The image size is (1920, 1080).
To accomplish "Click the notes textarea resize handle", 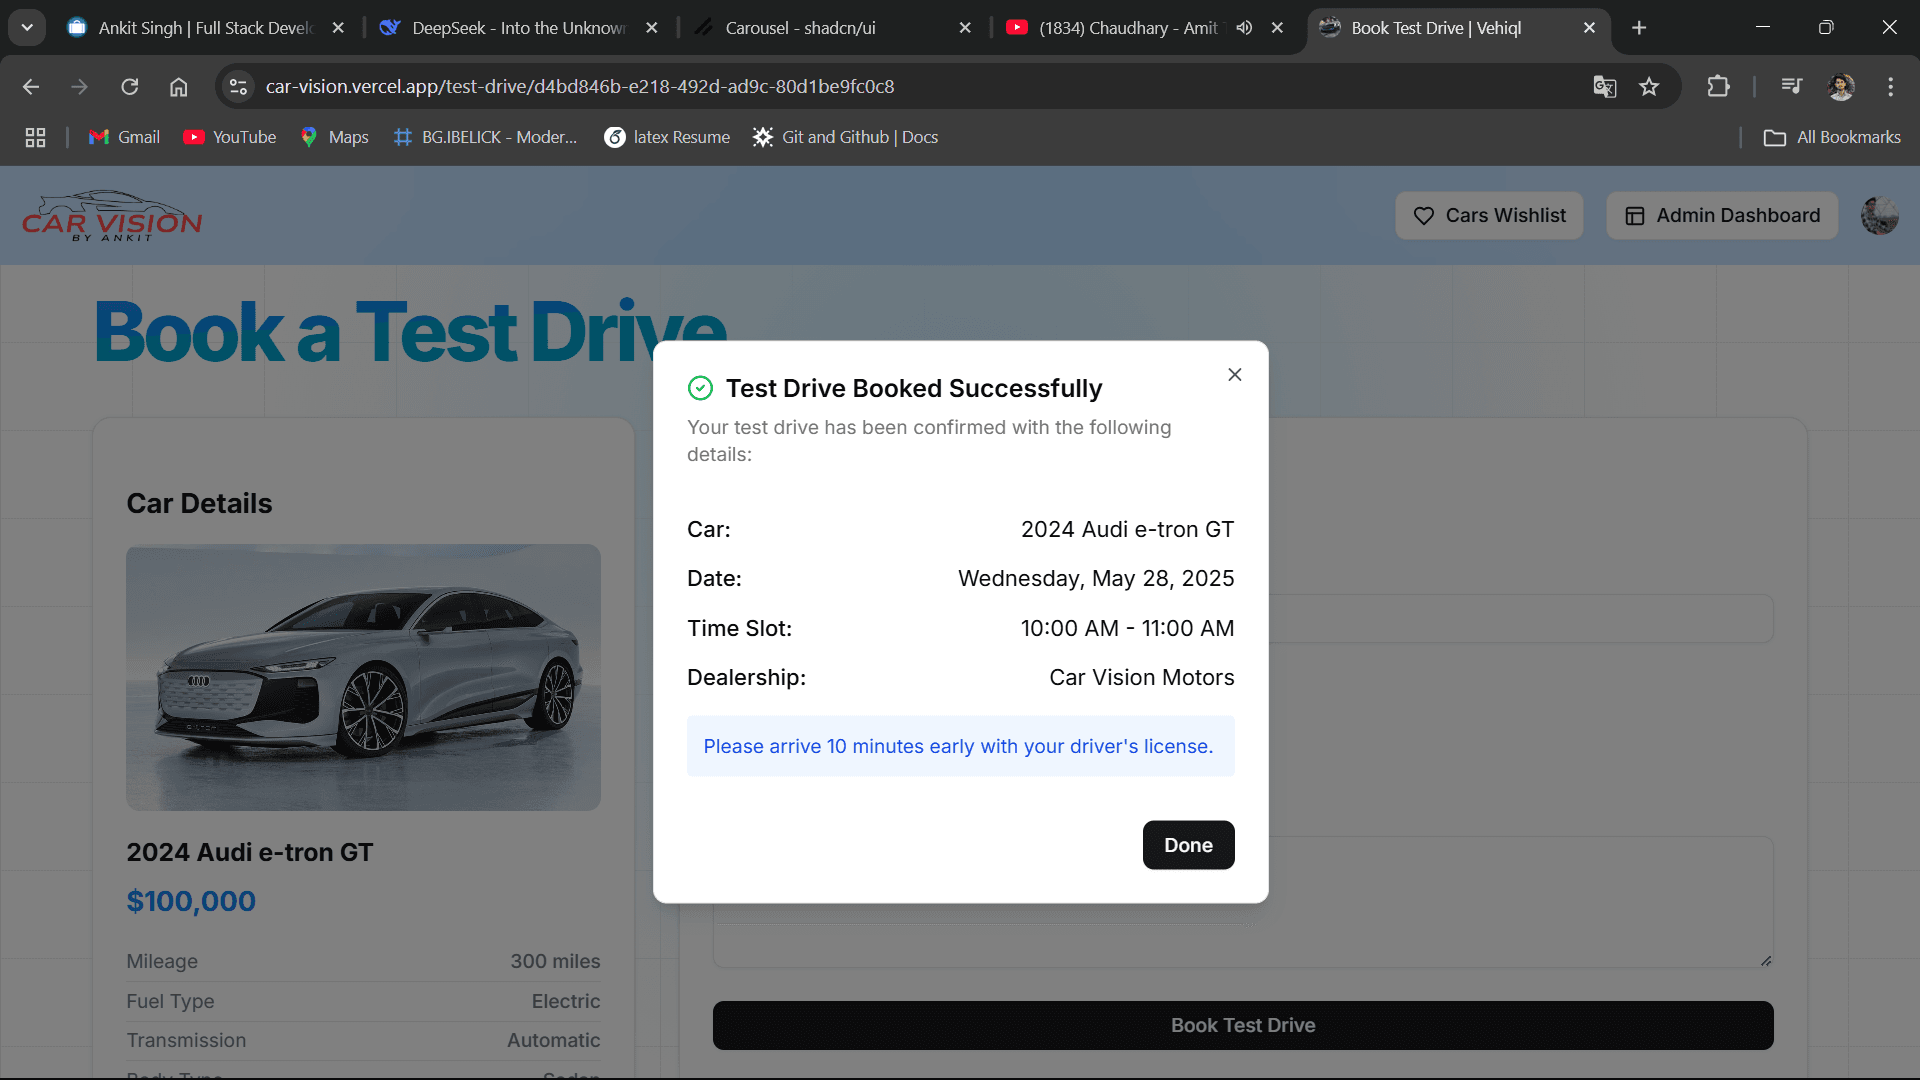I will point(1765,960).
